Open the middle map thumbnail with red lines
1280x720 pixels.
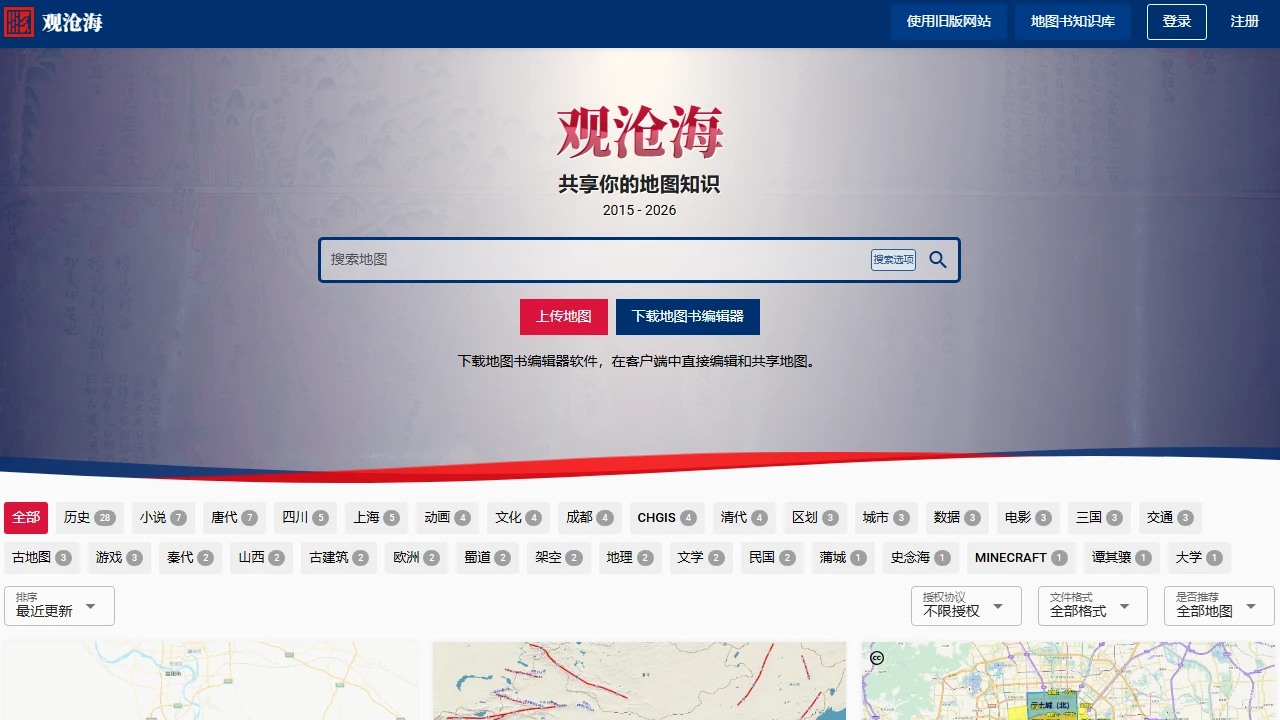click(639, 680)
